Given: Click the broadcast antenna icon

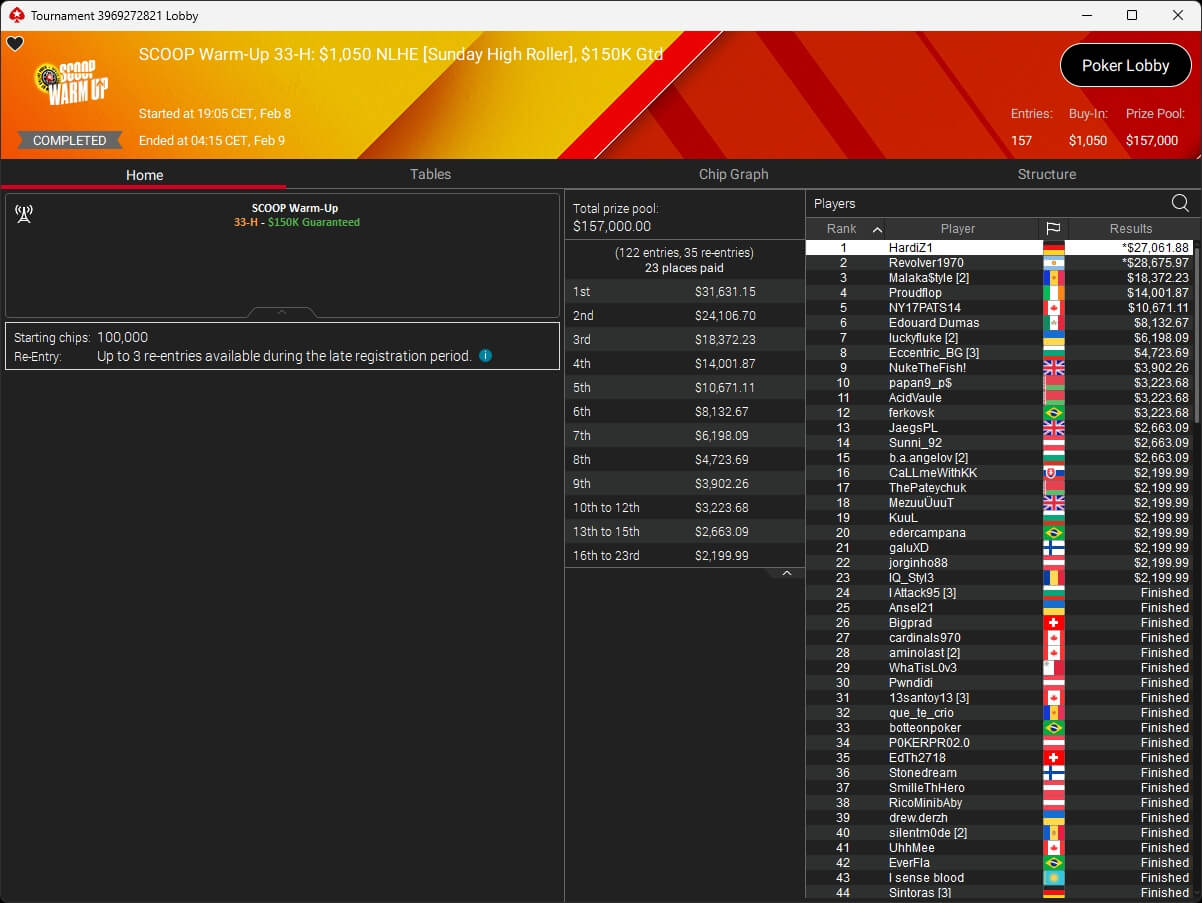Looking at the screenshot, I should pos(24,213).
